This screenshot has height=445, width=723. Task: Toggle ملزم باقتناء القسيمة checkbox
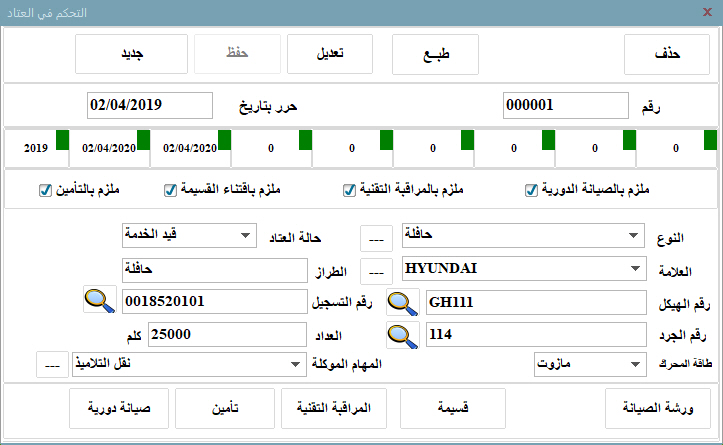pyautogui.click(x=170, y=190)
